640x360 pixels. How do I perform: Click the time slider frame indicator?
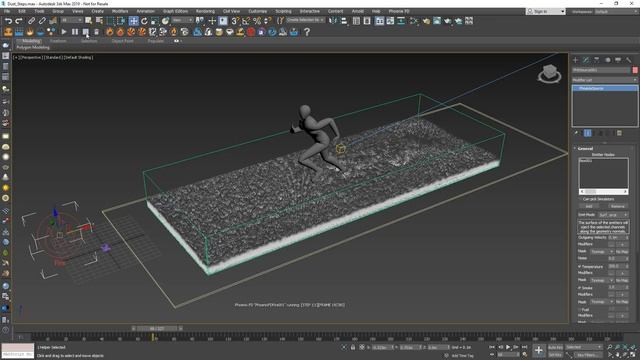157,328
